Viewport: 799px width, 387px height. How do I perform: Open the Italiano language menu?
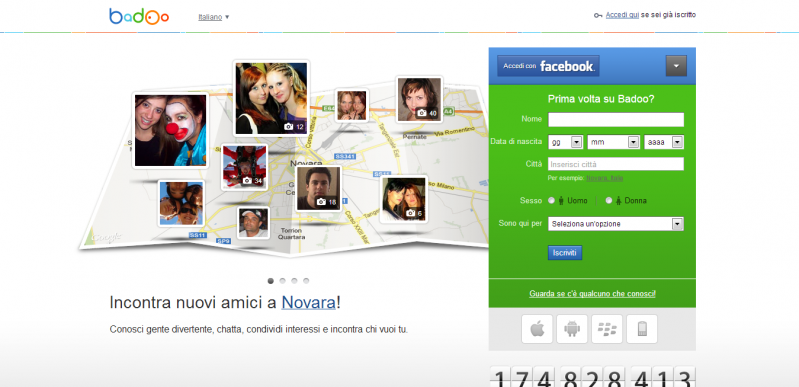[214, 17]
